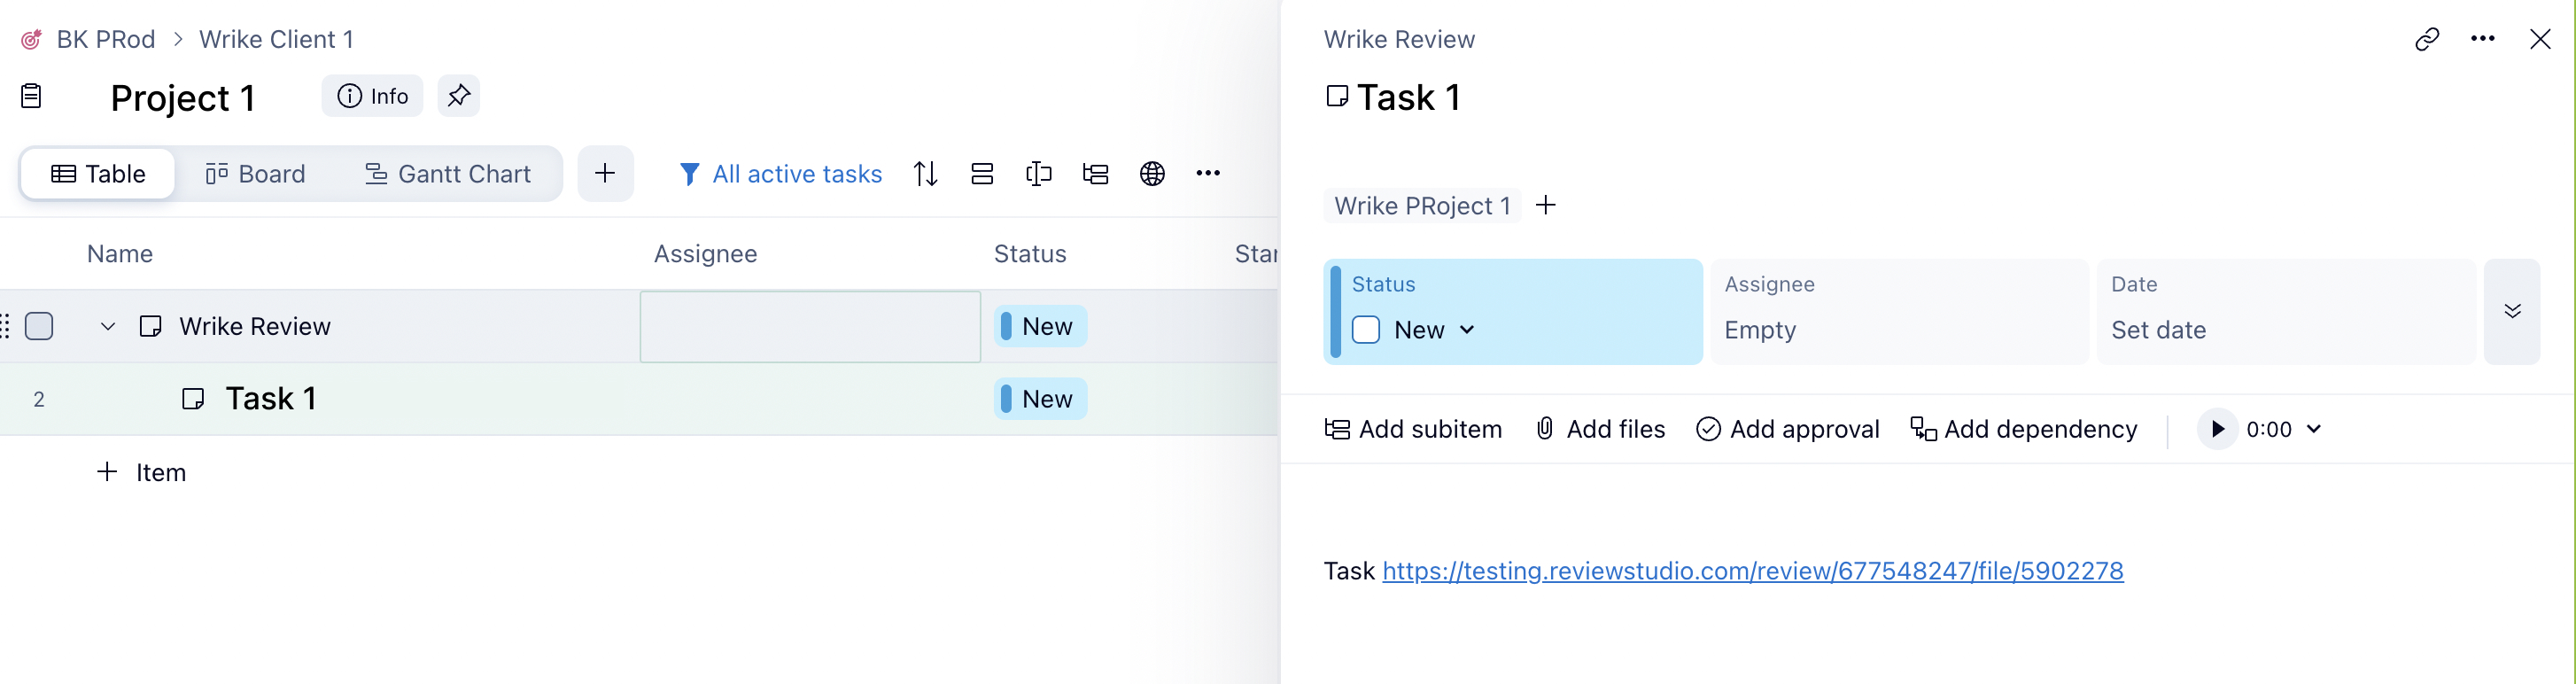2576x684 pixels.
Task: Mark Task 1 complete via status checkbox
Action: (1366, 330)
